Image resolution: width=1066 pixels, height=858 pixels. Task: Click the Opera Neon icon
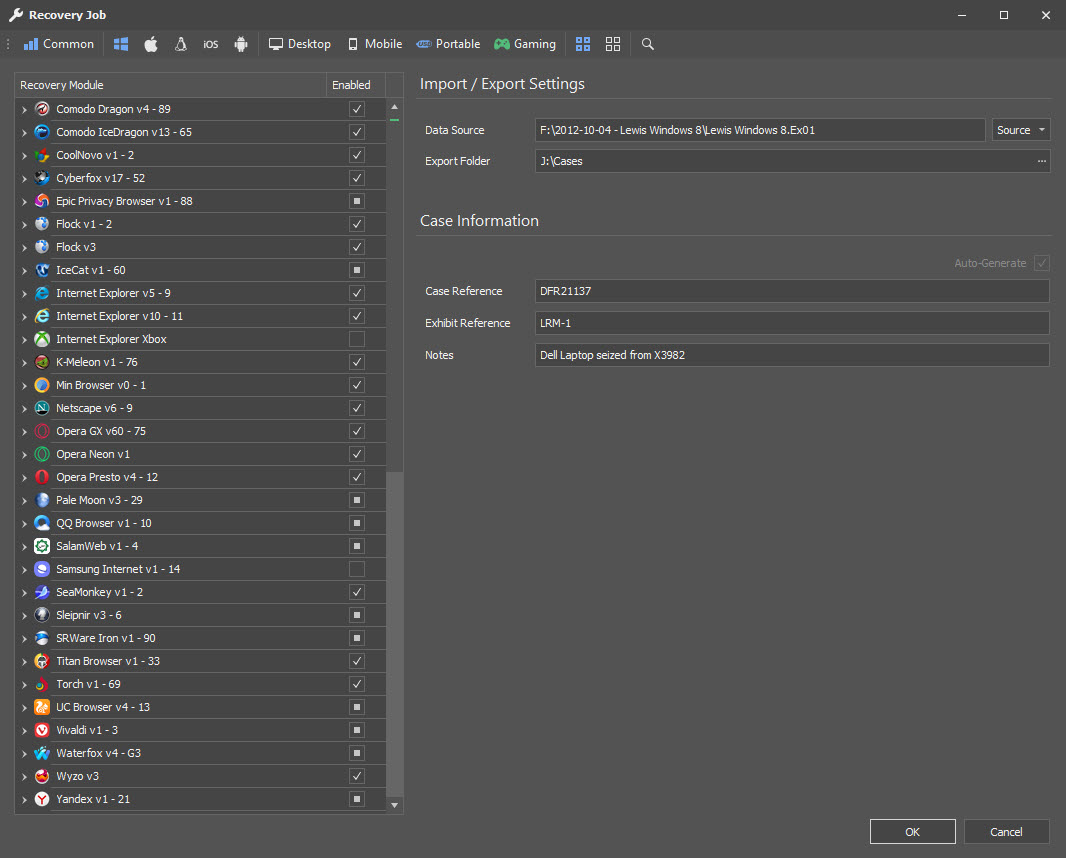[42, 454]
